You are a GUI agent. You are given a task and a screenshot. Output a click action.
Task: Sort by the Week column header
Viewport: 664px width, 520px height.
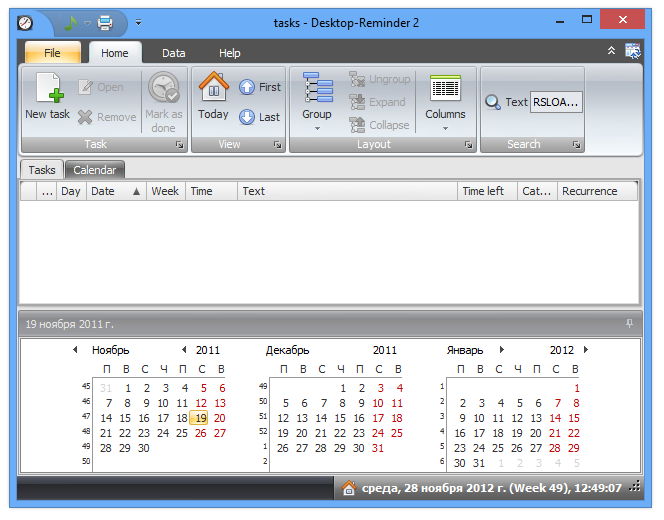click(x=166, y=191)
